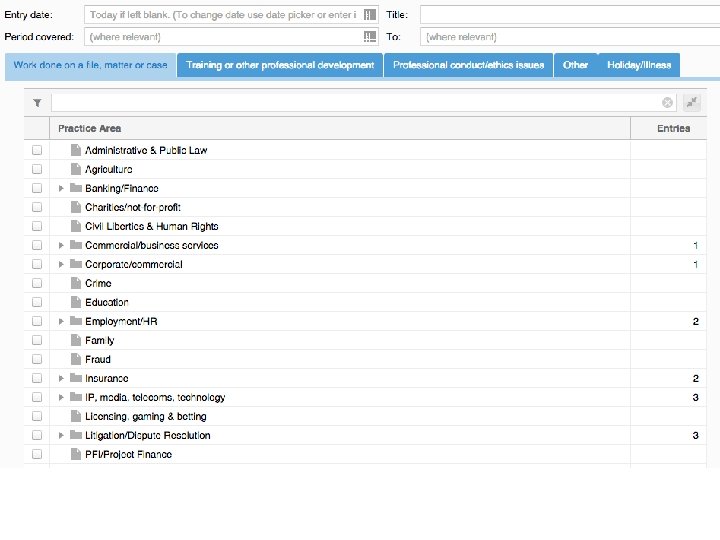Switch to Training or other professional development tab
720x540 pixels.
click(x=280, y=65)
